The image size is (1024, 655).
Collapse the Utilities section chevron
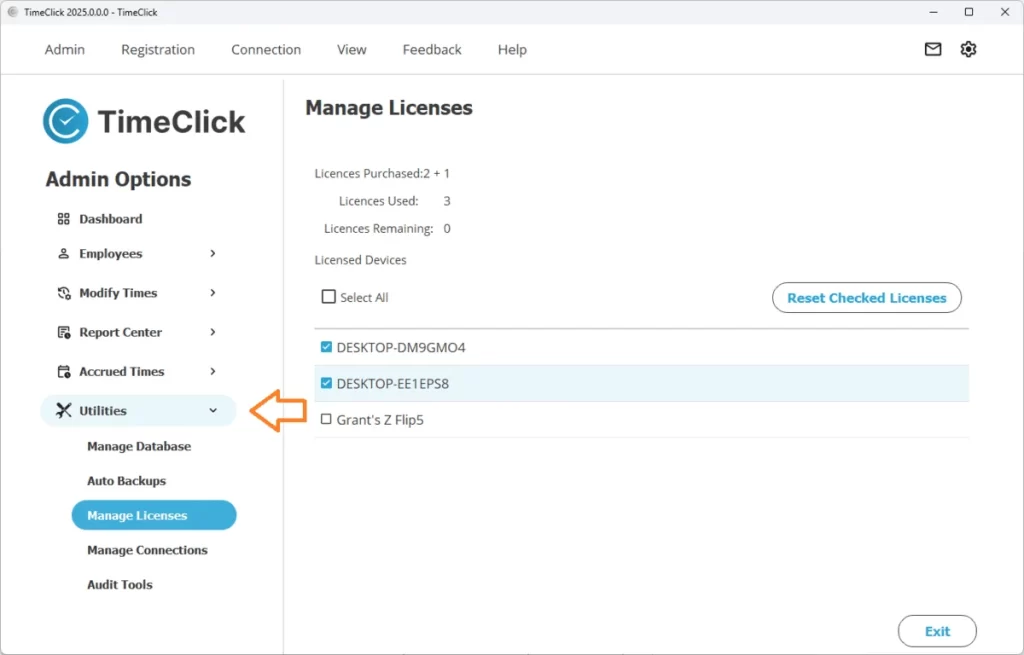click(213, 410)
